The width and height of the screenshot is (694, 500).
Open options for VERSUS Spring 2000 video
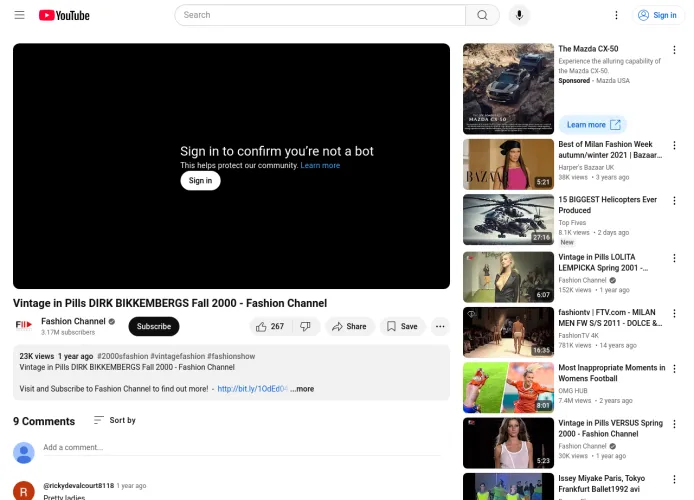pyautogui.click(x=674, y=424)
